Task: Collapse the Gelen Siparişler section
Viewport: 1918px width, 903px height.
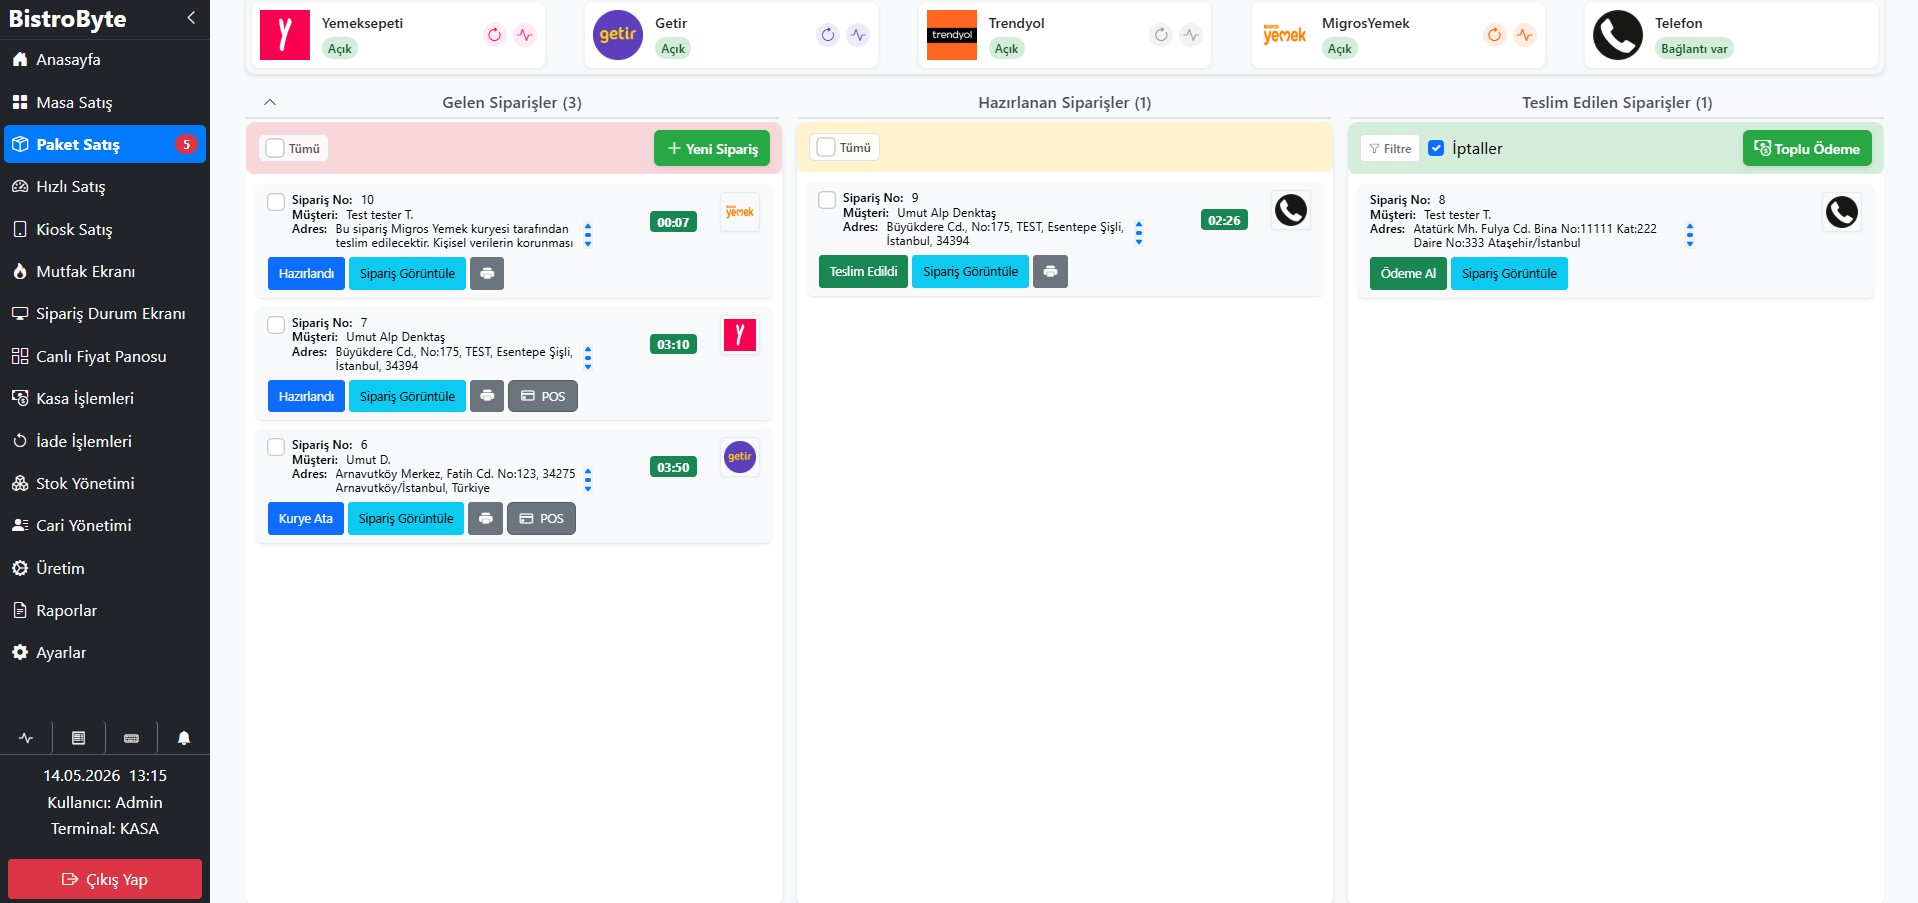Action: pos(270,102)
